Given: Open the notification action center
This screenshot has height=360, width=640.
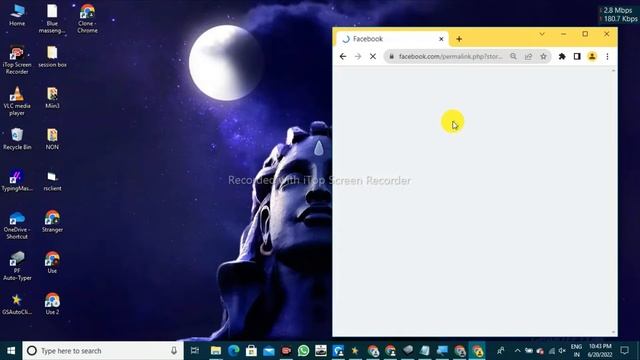Looking at the screenshot, I should pyautogui.click(x=624, y=351).
